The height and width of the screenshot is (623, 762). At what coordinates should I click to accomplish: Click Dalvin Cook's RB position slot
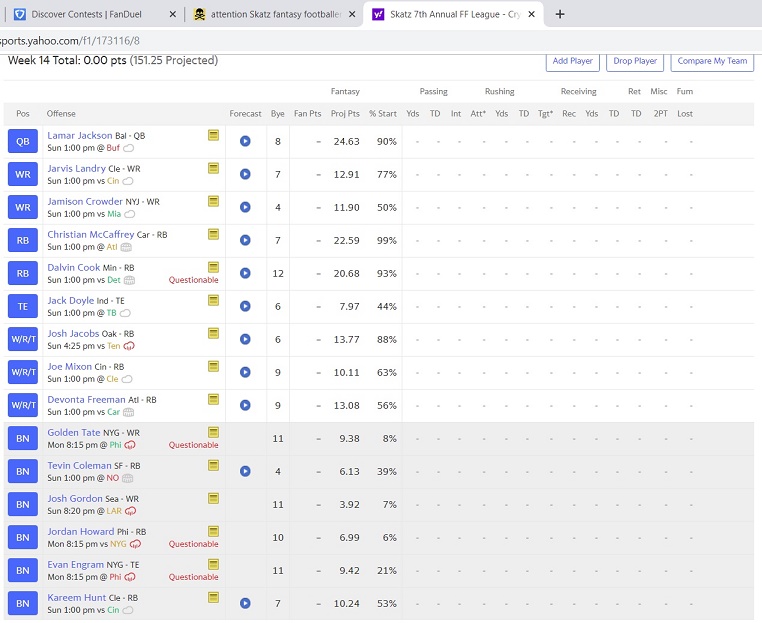pyautogui.click(x=23, y=274)
